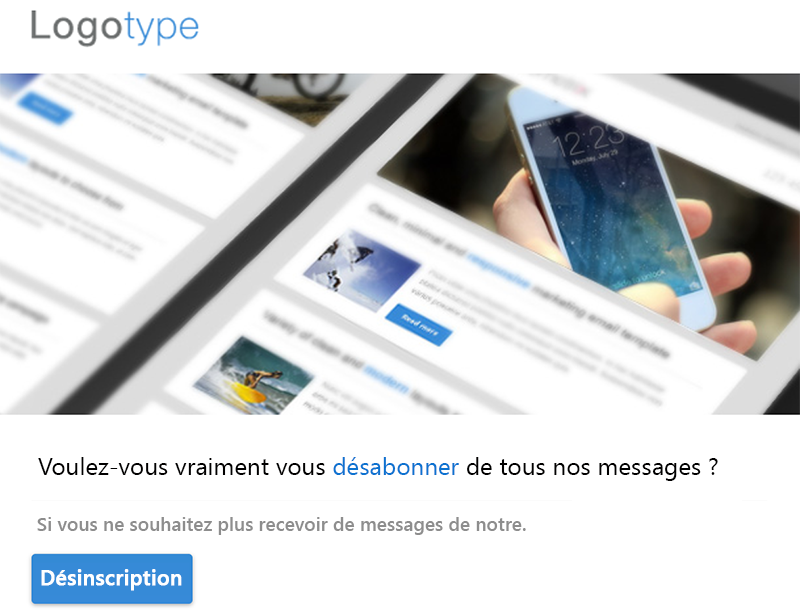Select the snowboarder thumbnail in banner
Image resolution: width=800 pixels, height=614 pixels.
click(362, 269)
